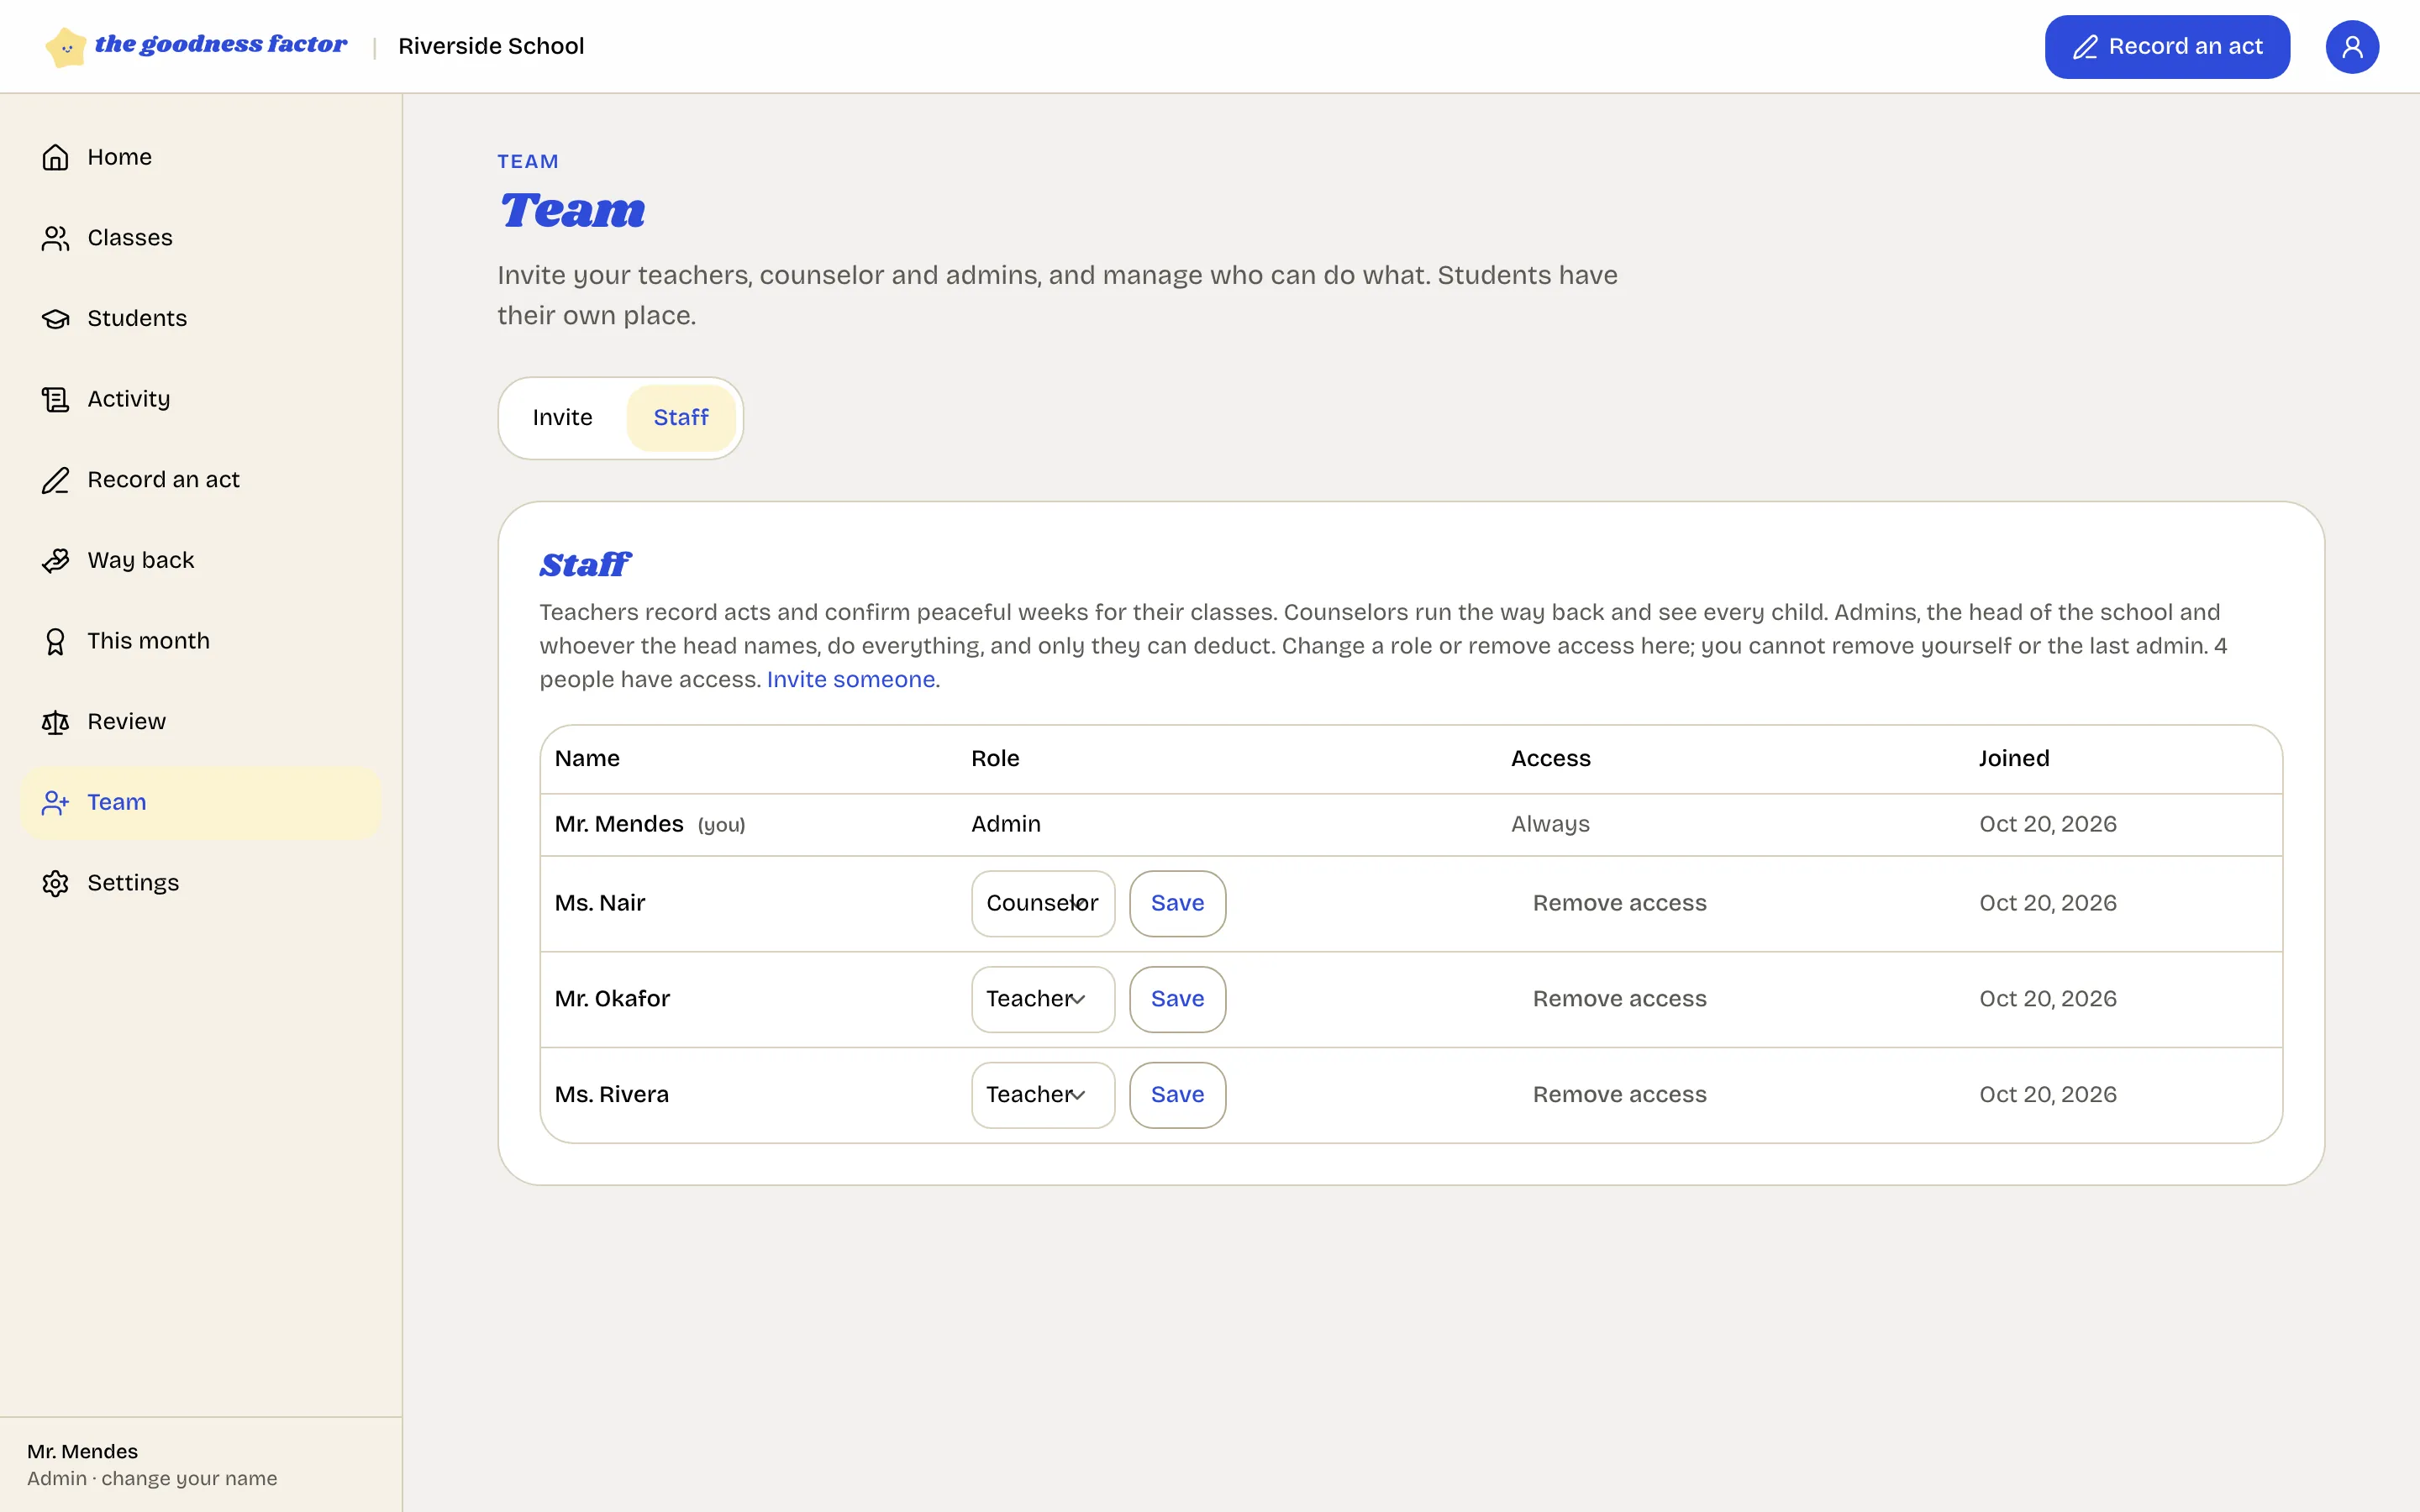Click change your name in sidebar footer

point(189,1478)
